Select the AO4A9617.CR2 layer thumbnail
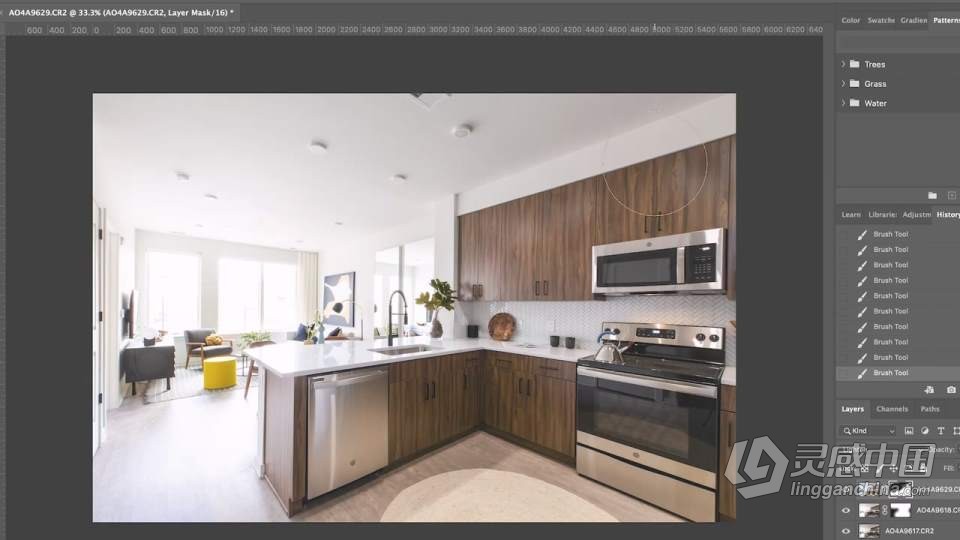The image size is (960, 540). 869,531
